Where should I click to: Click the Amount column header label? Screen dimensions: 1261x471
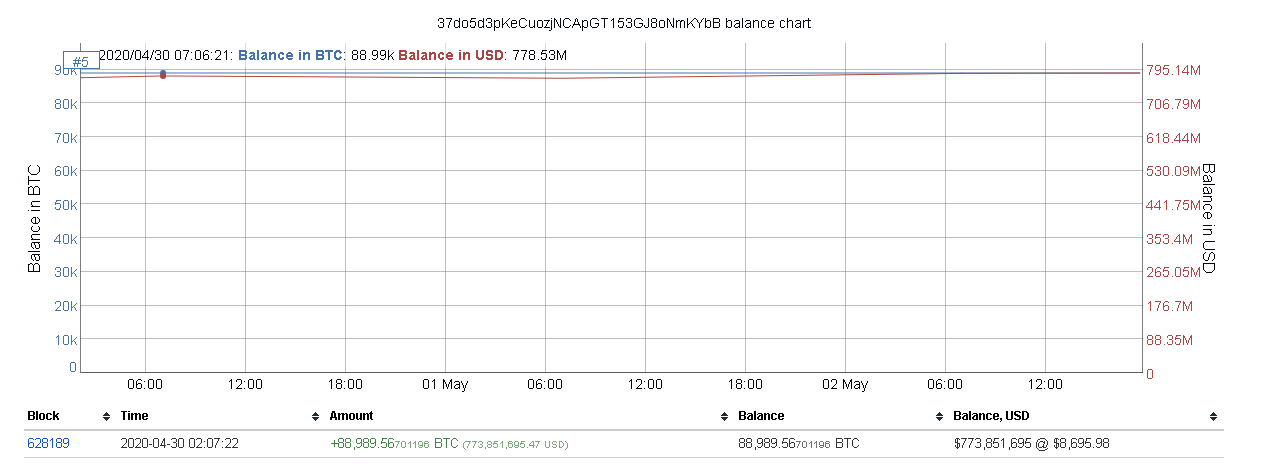click(351, 416)
